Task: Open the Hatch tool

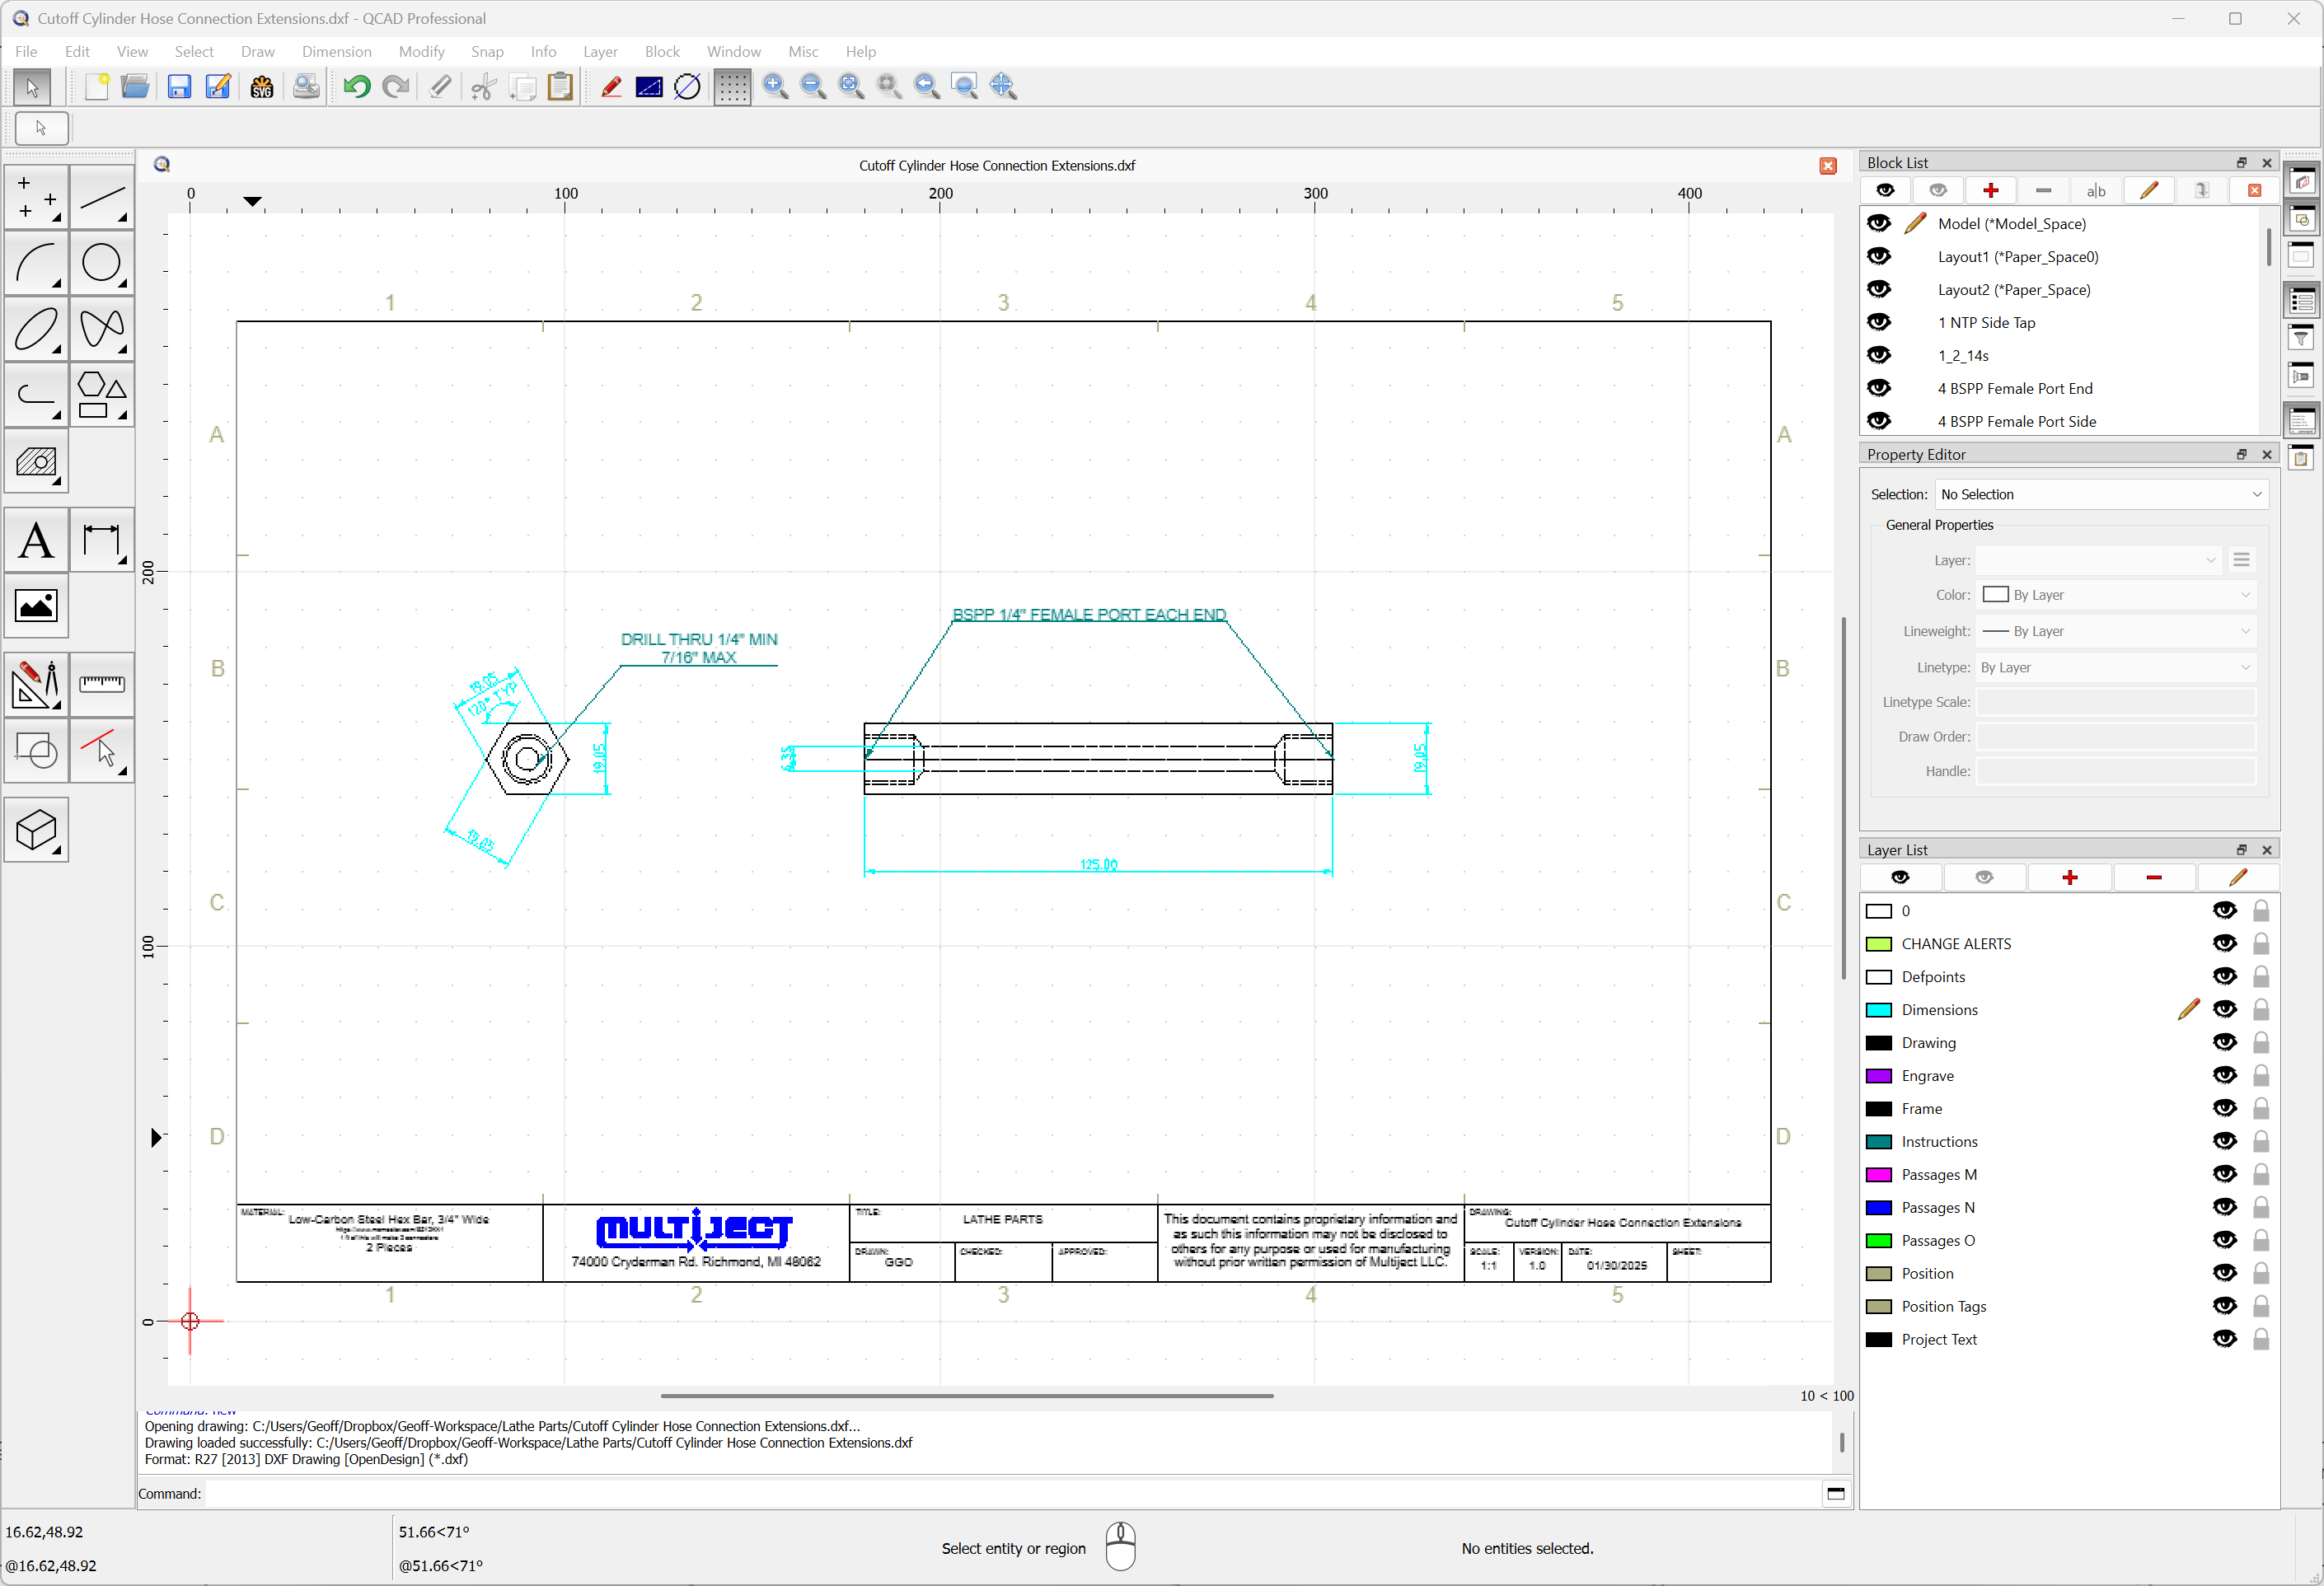Action: click(37, 462)
